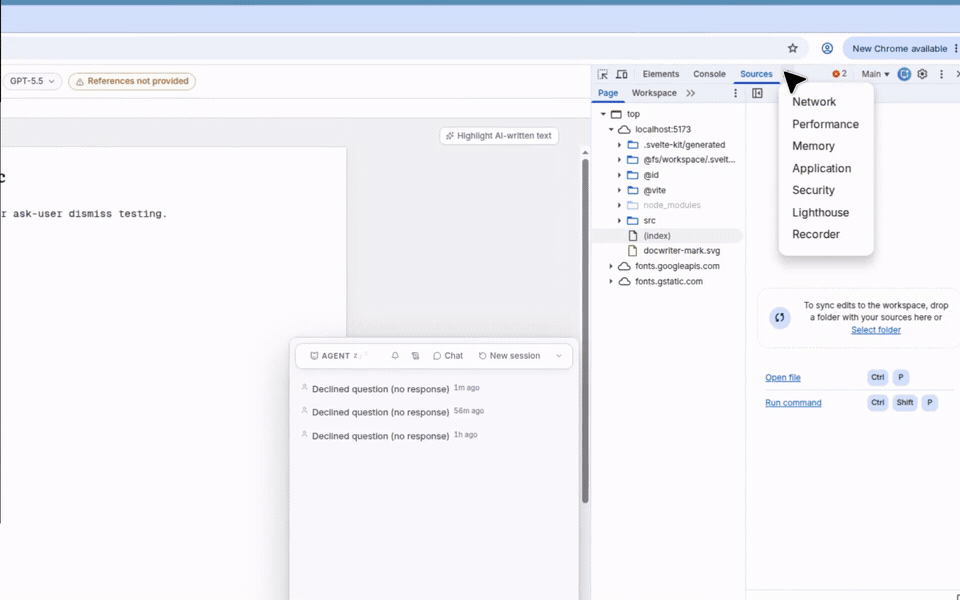Switch to the Elements tab
Image resolution: width=960 pixels, height=600 pixels.
661,74
